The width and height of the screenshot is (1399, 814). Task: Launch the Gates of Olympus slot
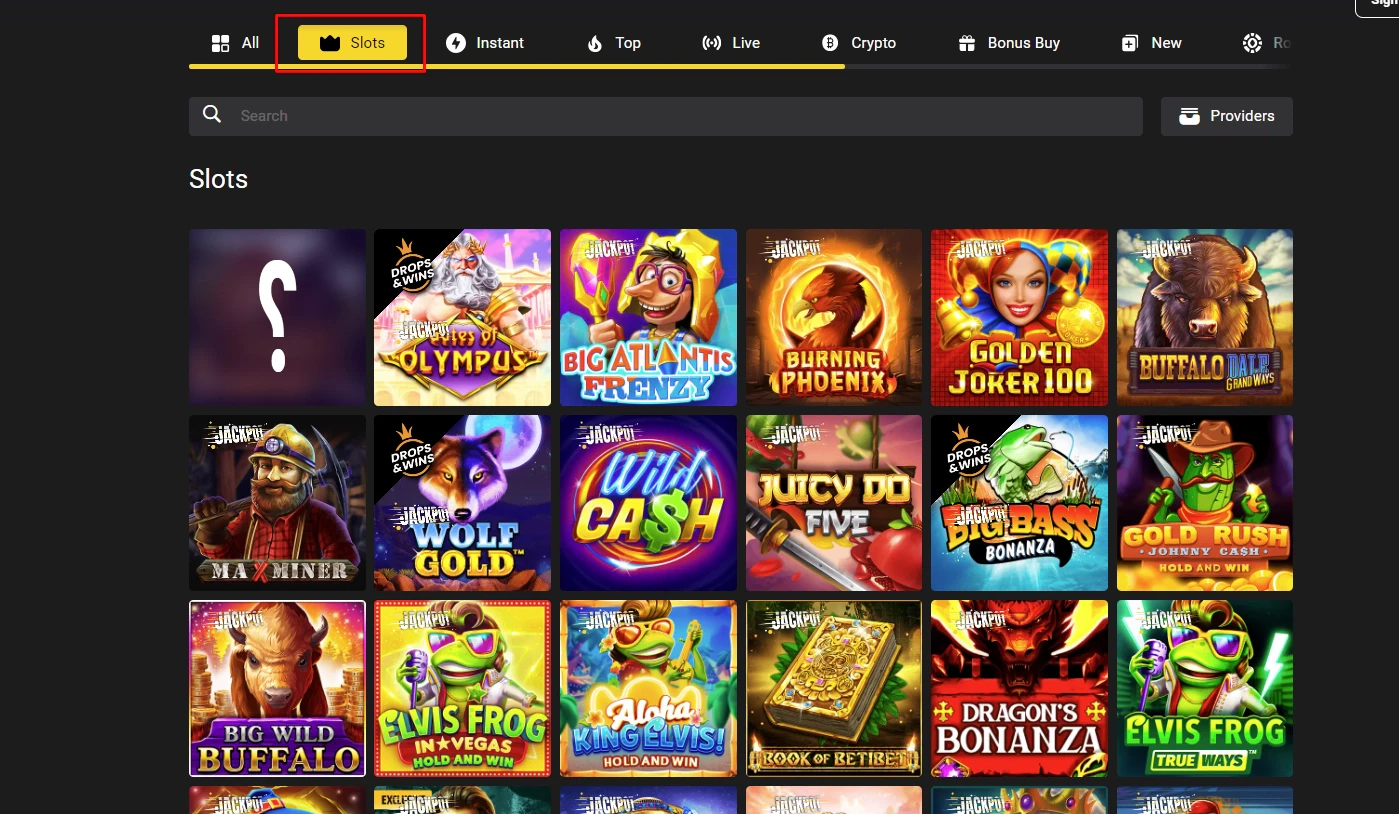(x=462, y=317)
